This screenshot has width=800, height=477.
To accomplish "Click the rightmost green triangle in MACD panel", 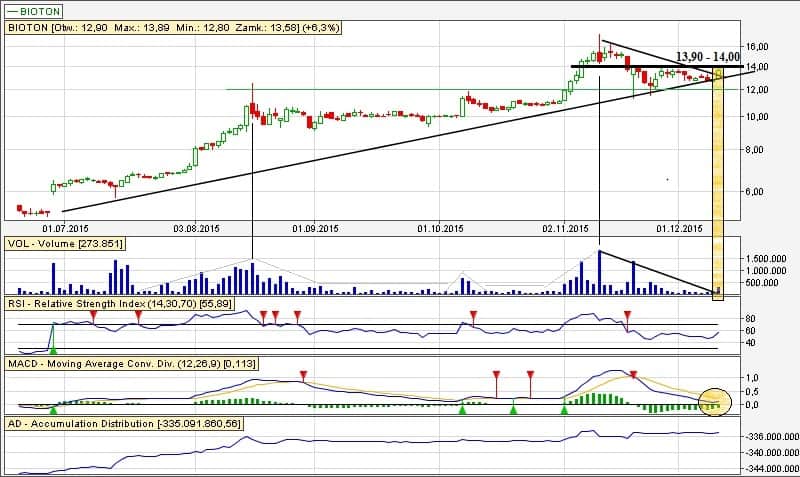I will [564, 408].
